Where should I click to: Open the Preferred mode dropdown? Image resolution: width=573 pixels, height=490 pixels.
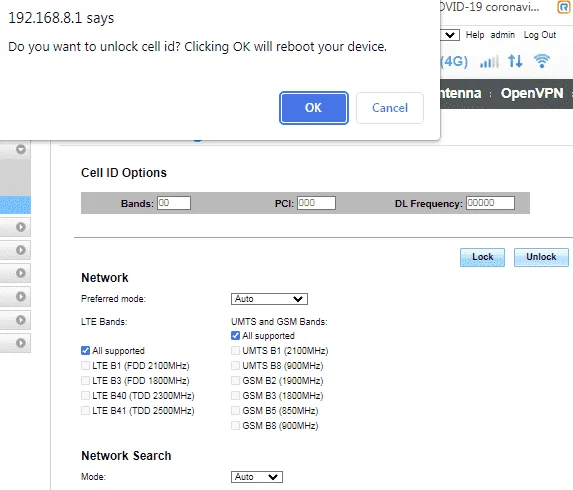(269, 299)
